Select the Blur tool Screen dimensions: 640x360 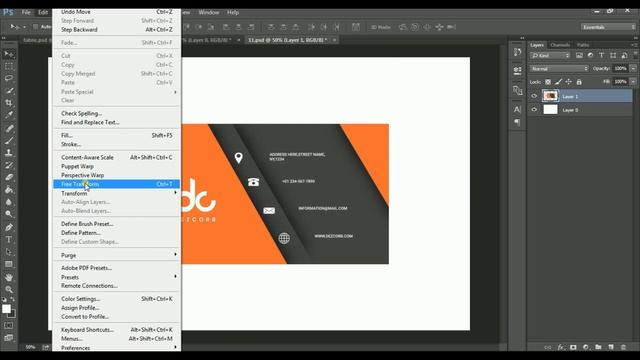coord(9,202)
